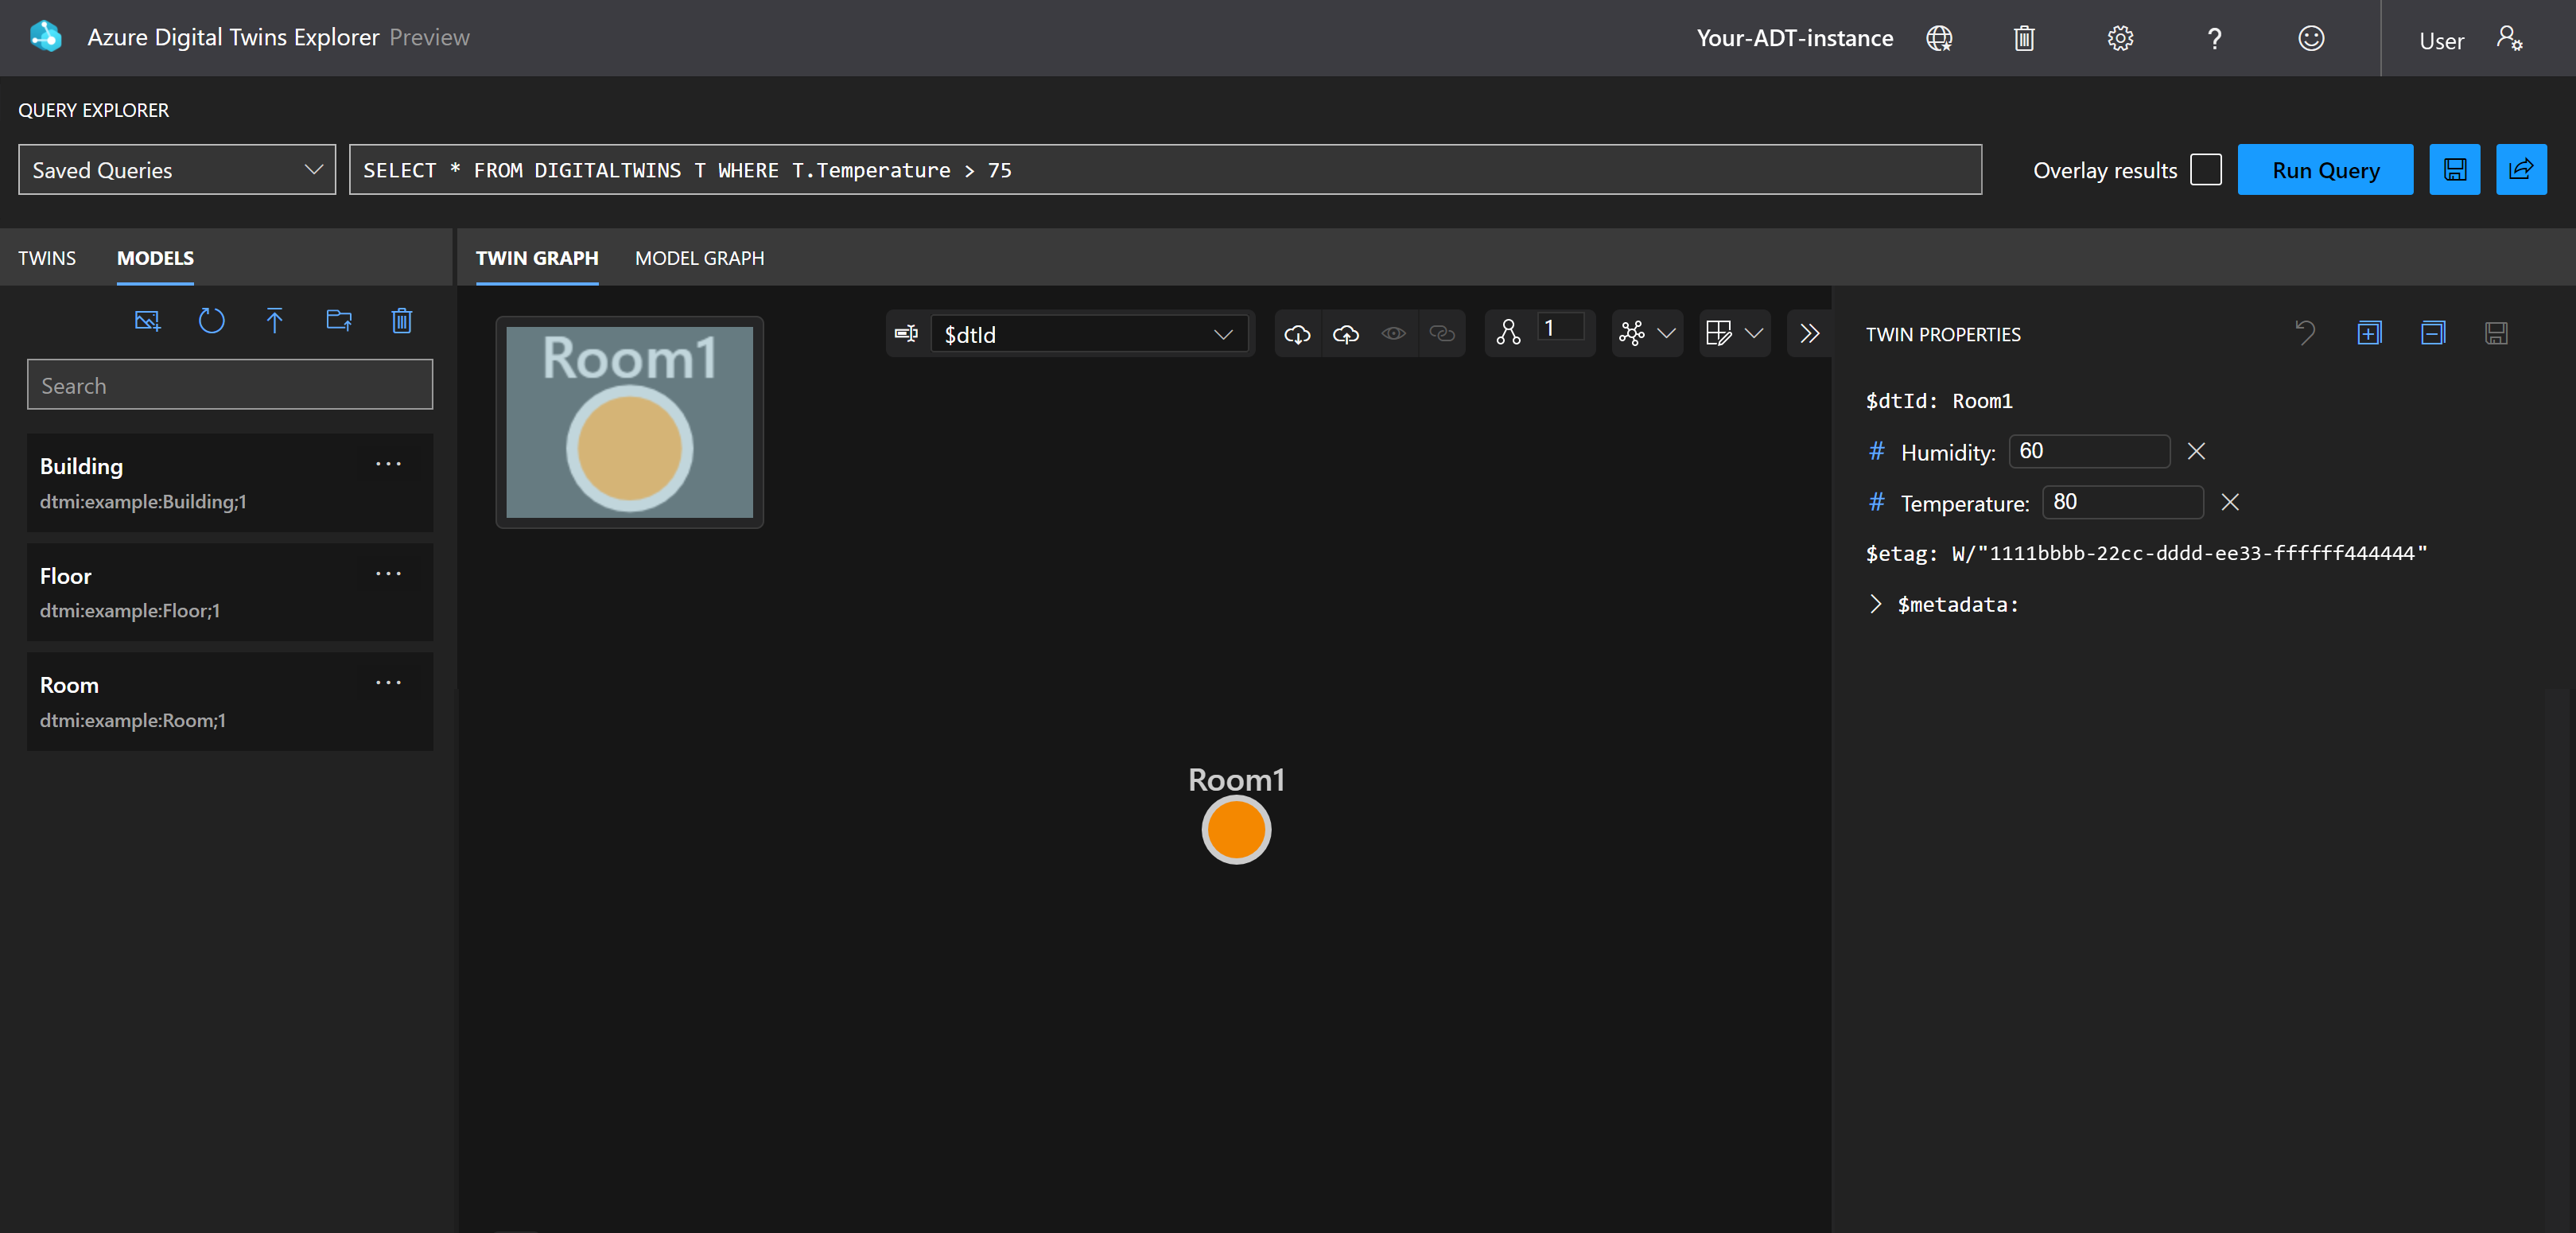Screen dimensions: 2576x1233
Task: Open the Saved Queries dropdown
Action: (x=176, y=169)
